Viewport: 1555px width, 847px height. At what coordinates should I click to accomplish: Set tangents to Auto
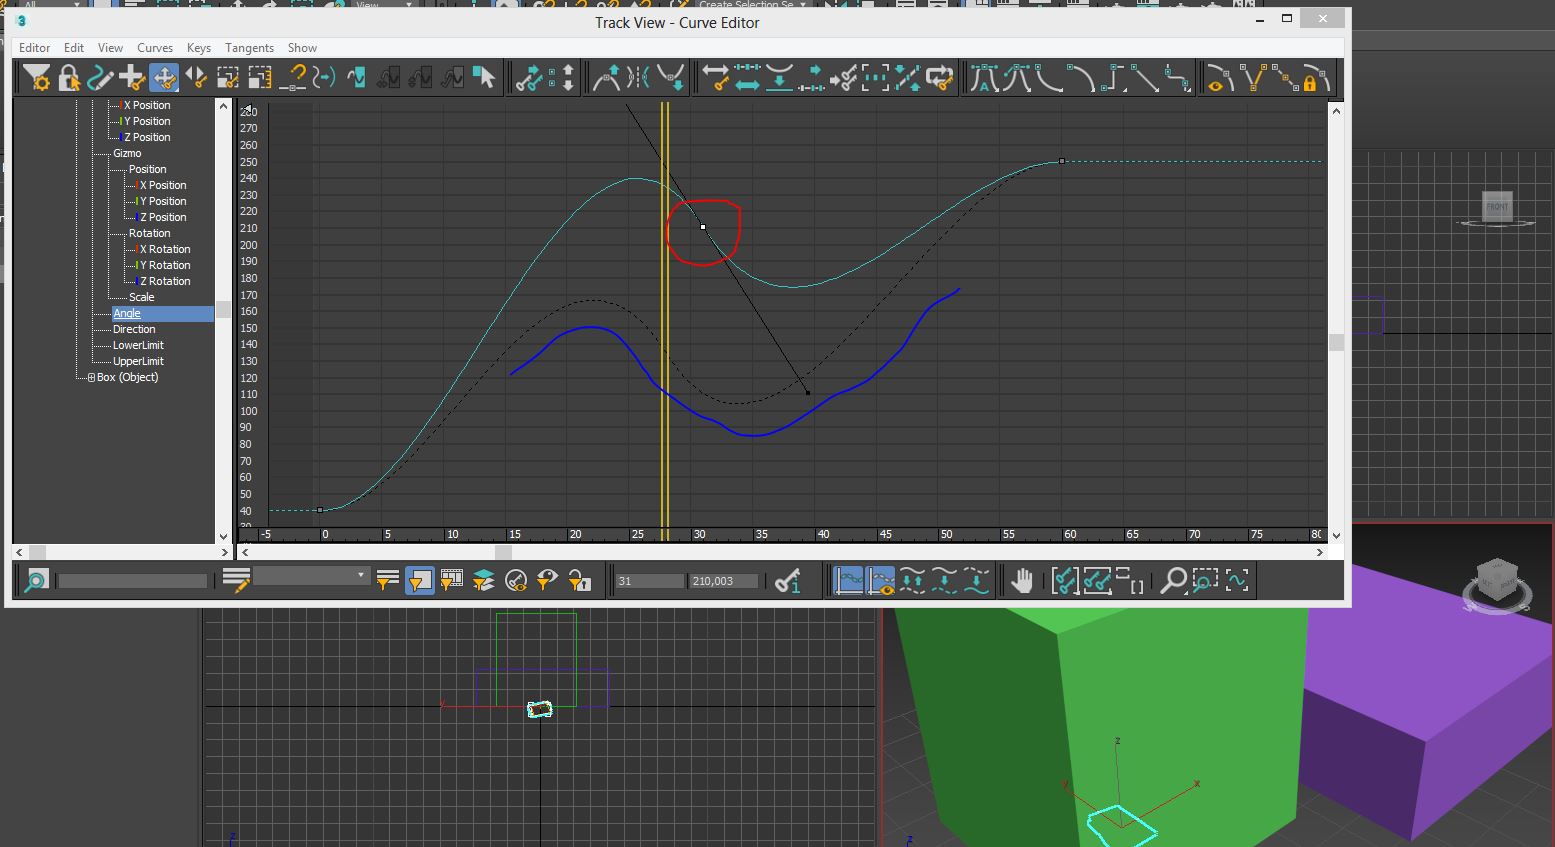click(x=984, y=78)
